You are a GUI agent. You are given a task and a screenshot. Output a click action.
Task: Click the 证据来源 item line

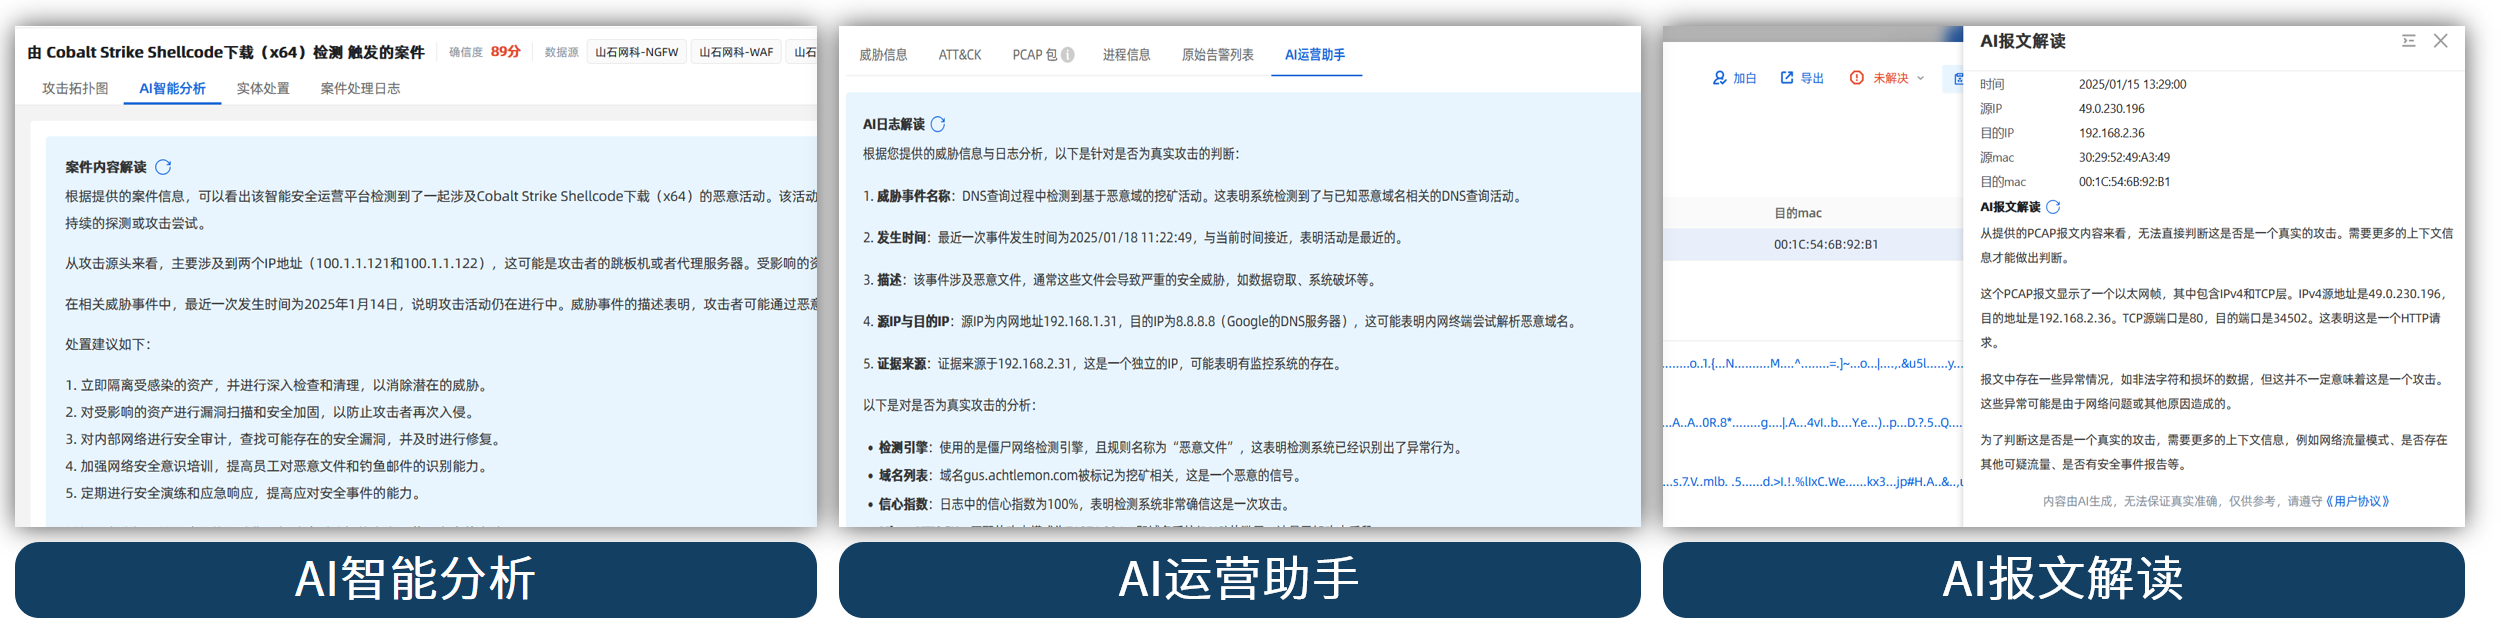coord(1104,364)
